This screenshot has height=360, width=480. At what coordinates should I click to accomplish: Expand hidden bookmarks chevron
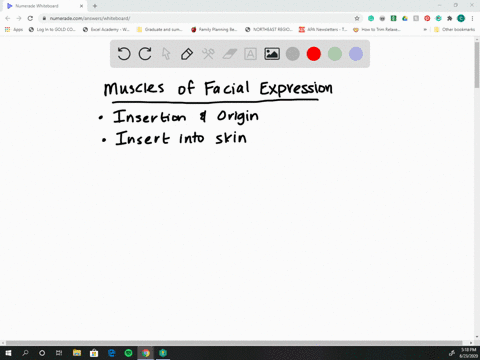(425, 29)
